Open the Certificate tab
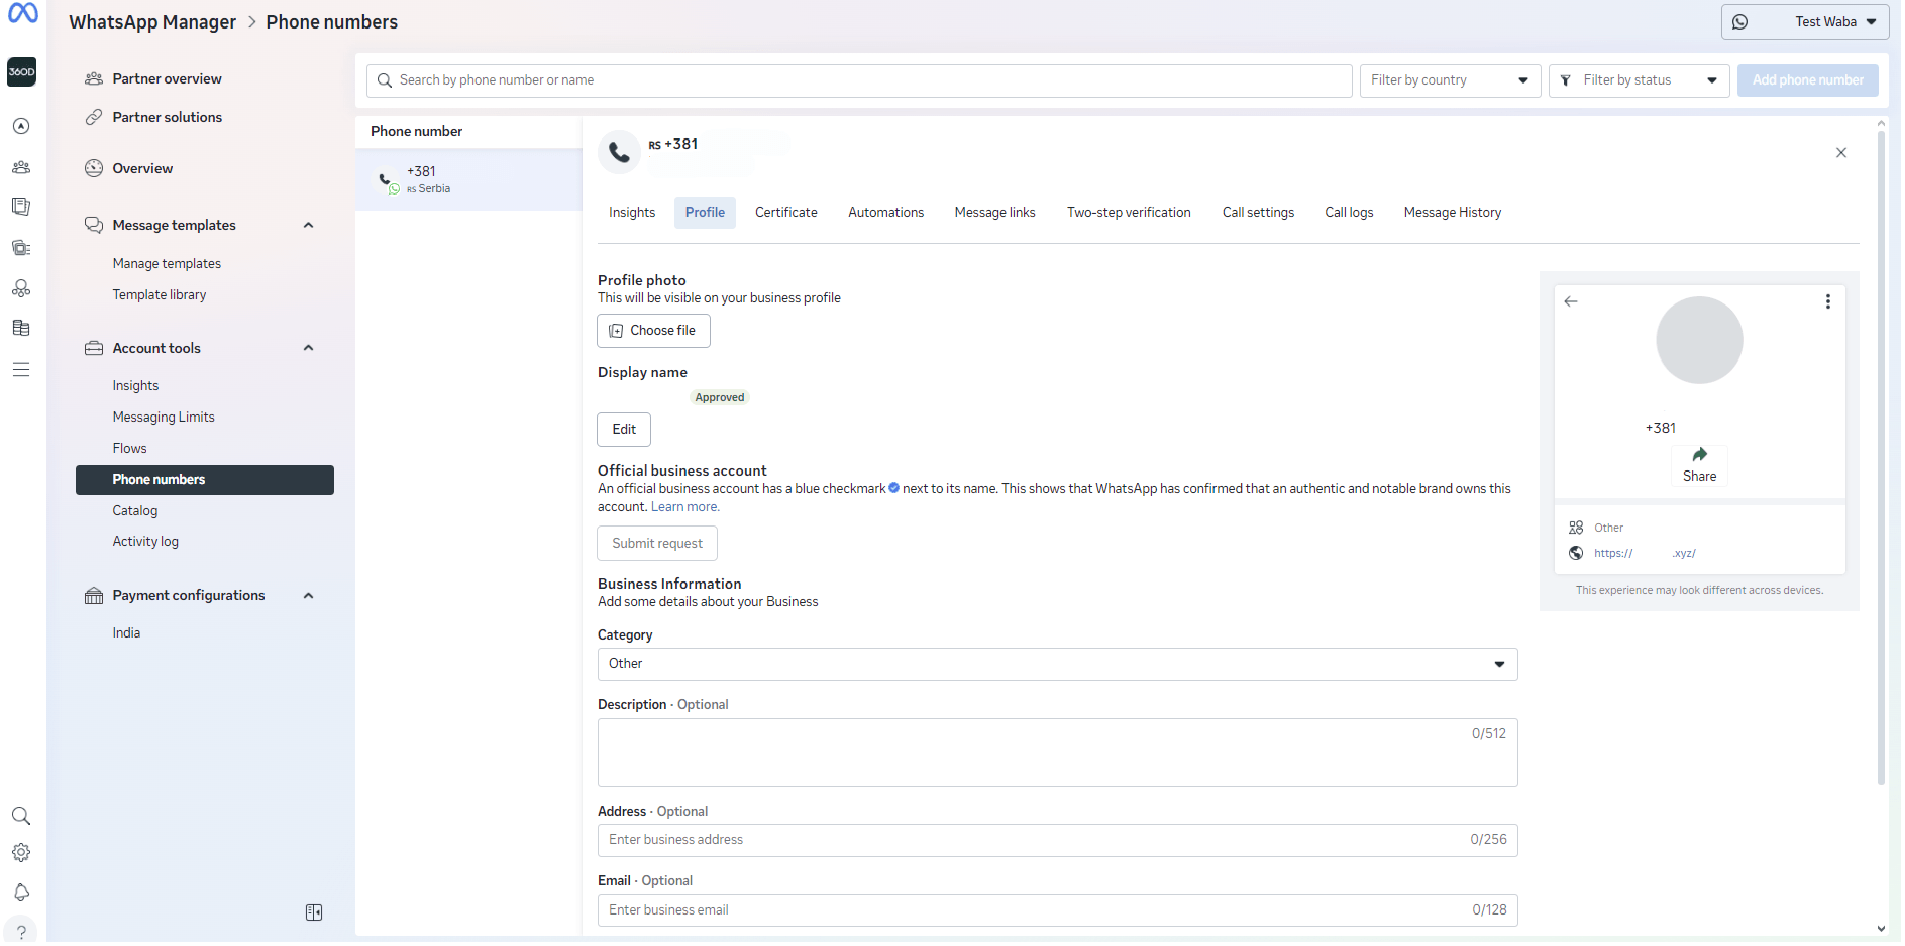1905x946 pixels. 786,213
